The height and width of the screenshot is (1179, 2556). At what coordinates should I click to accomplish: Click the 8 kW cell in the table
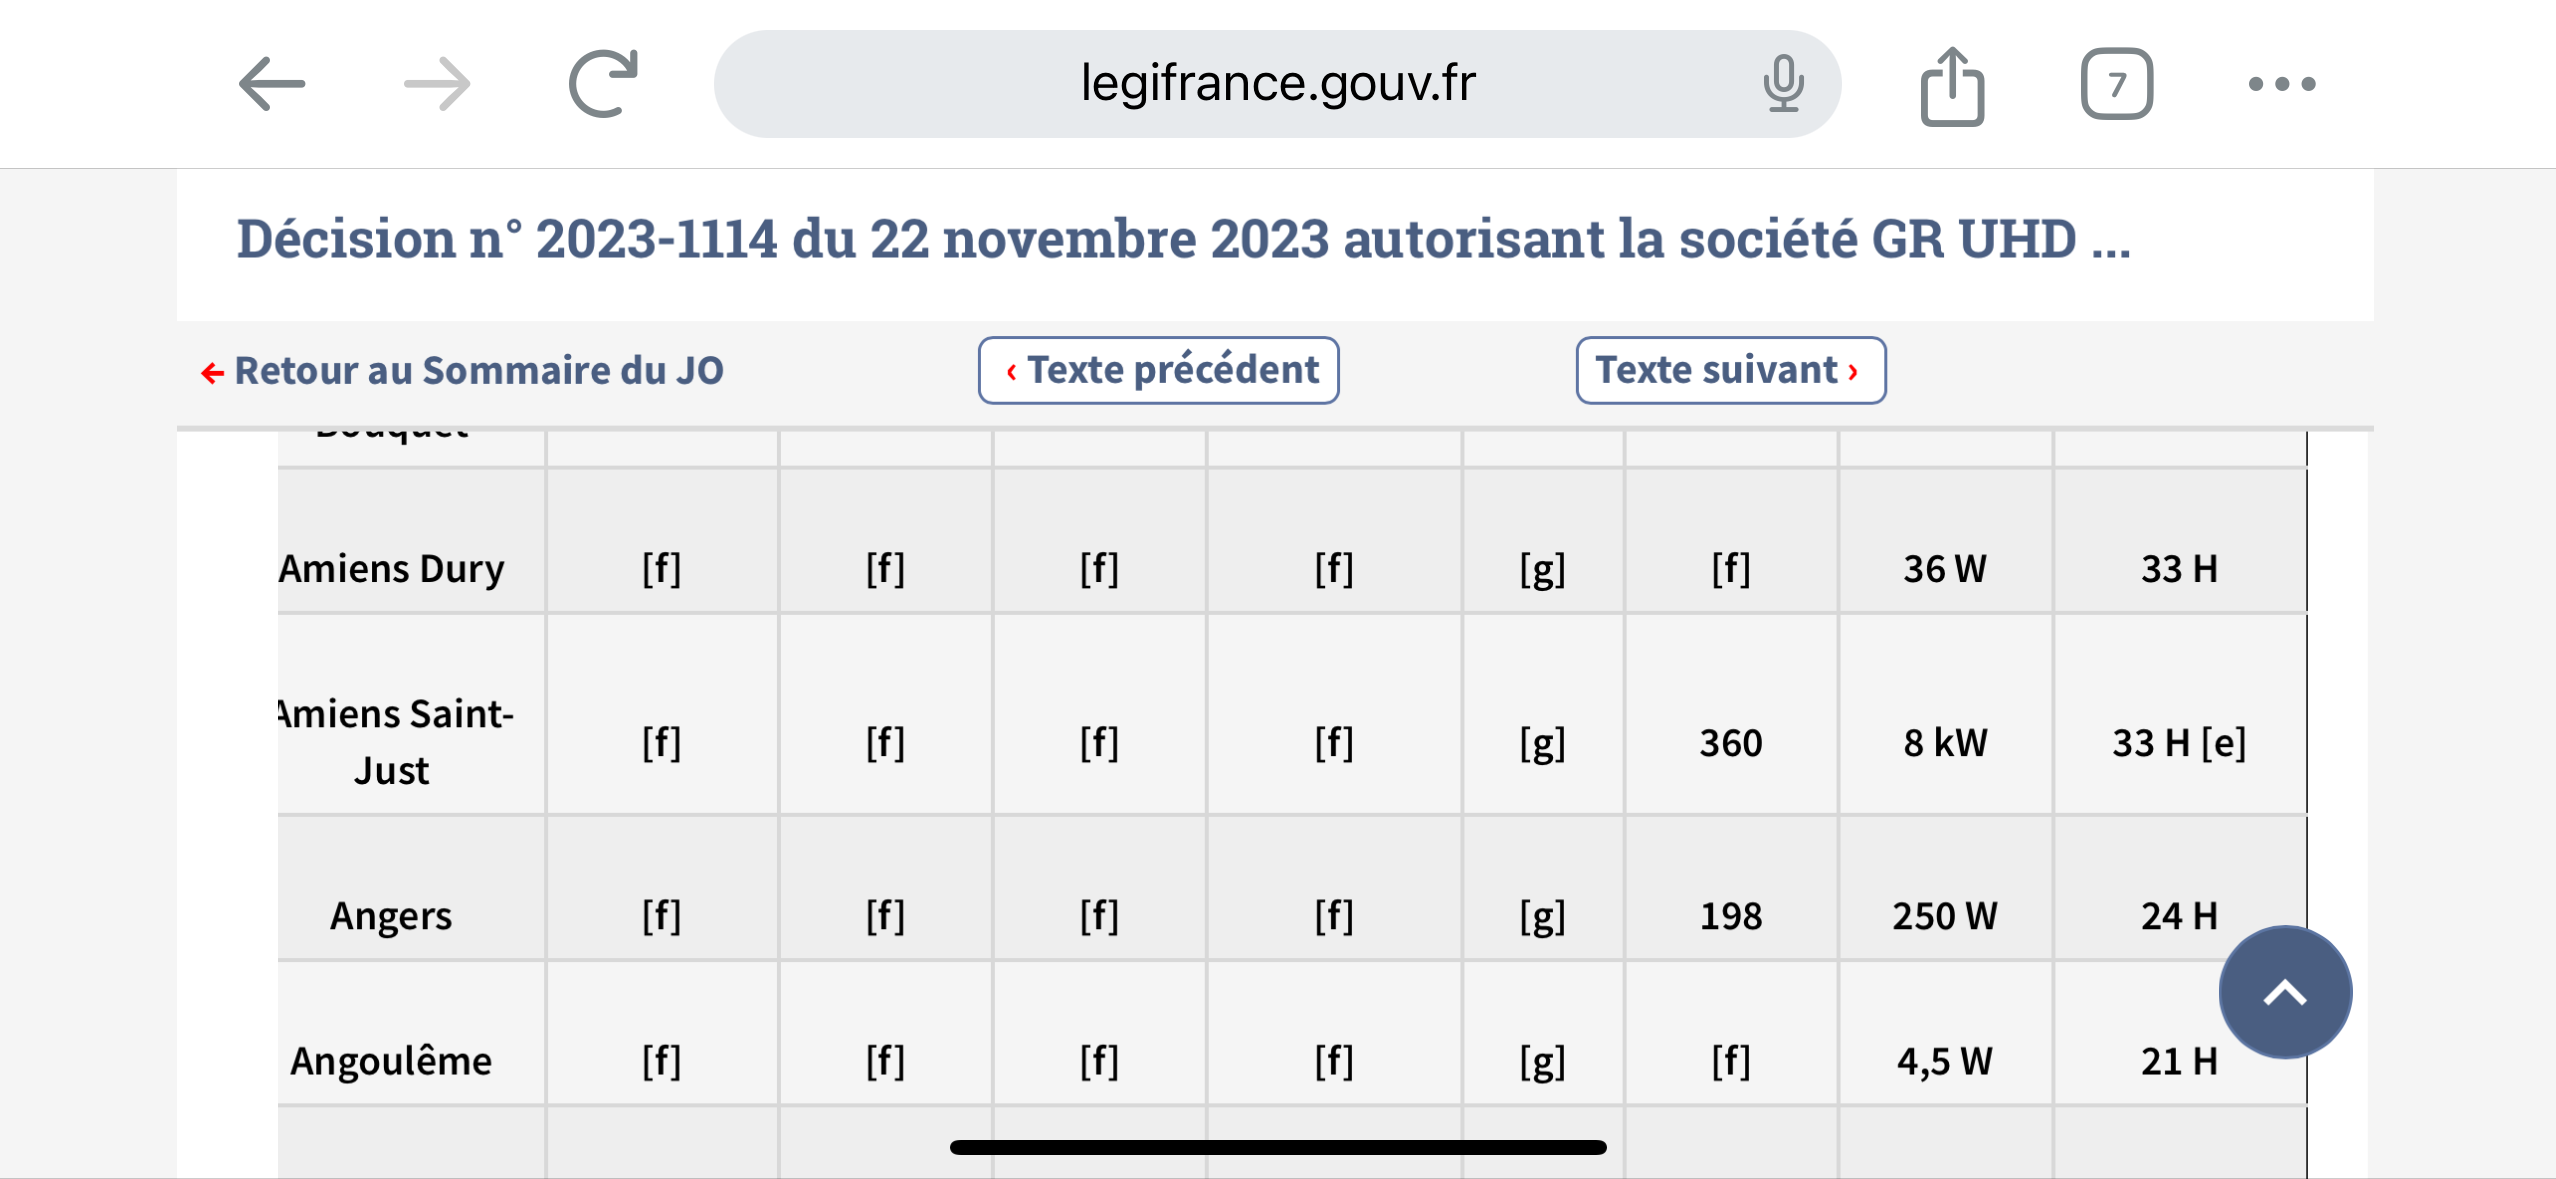point(1945,742)
